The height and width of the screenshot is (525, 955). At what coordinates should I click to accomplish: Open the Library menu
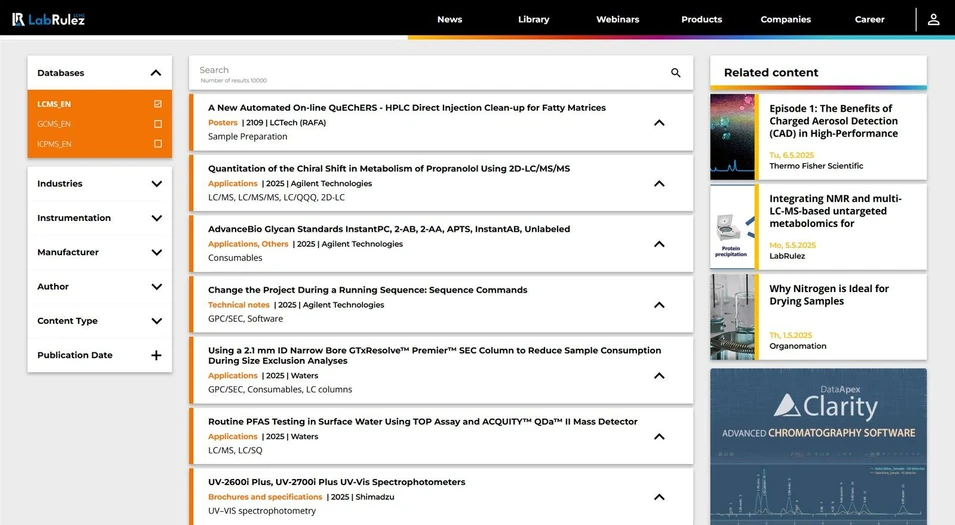534,19
